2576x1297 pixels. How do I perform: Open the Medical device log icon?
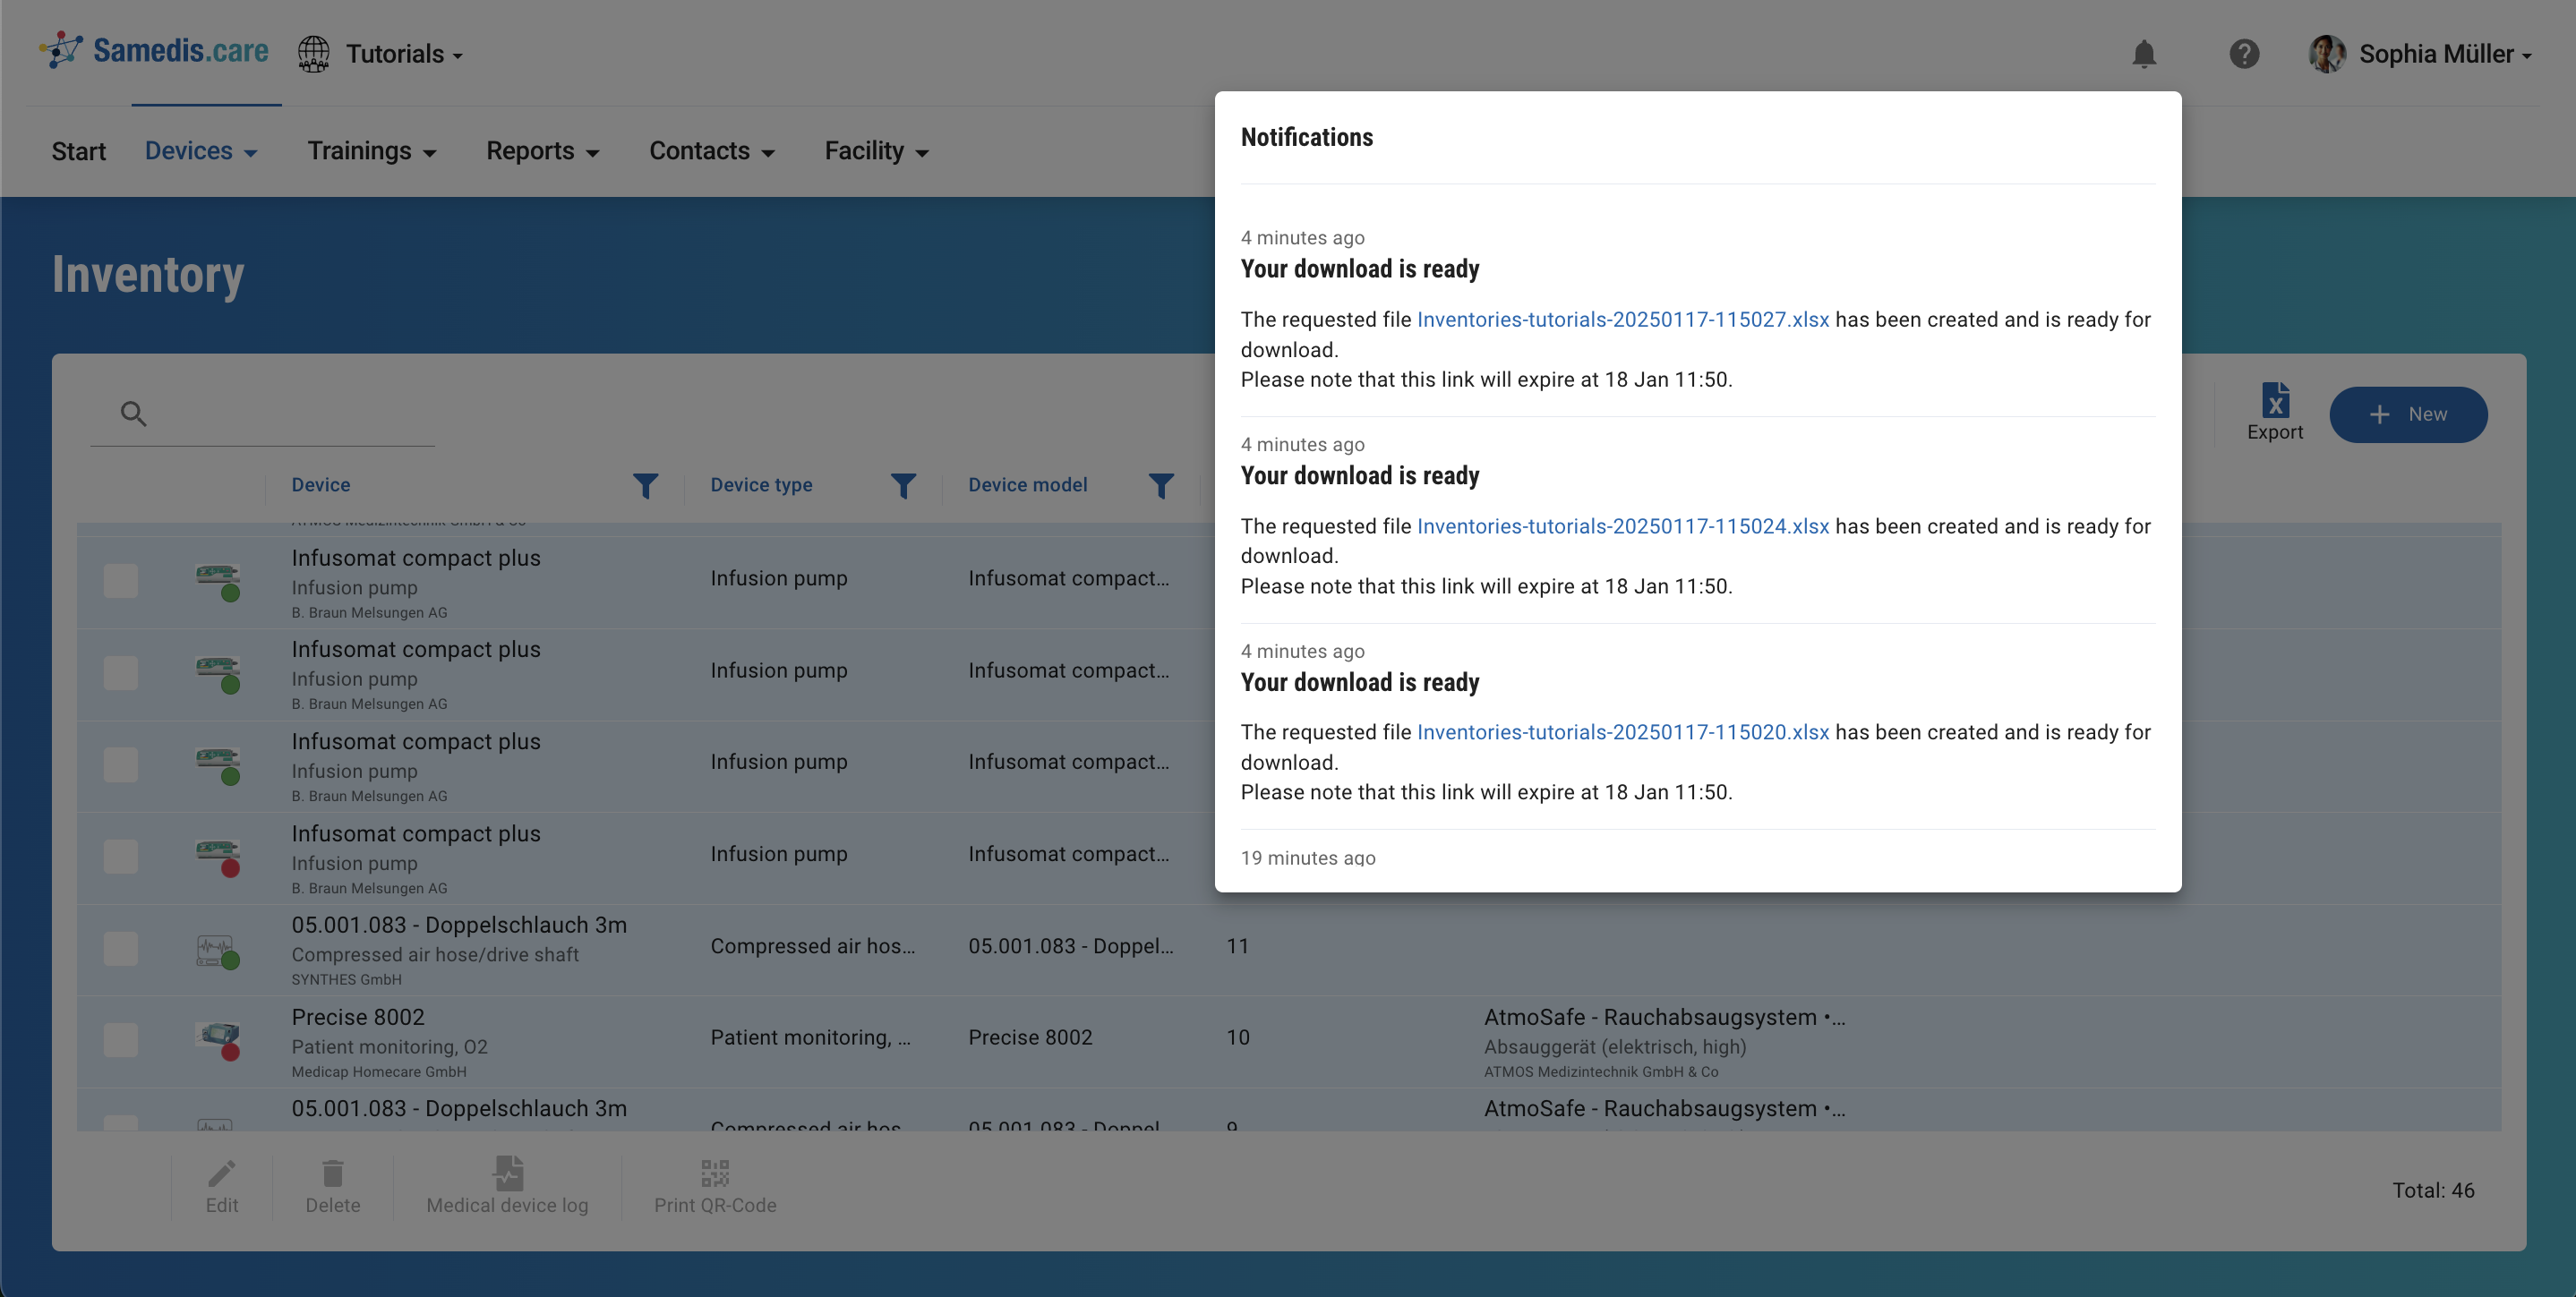tap(508, 1173)
